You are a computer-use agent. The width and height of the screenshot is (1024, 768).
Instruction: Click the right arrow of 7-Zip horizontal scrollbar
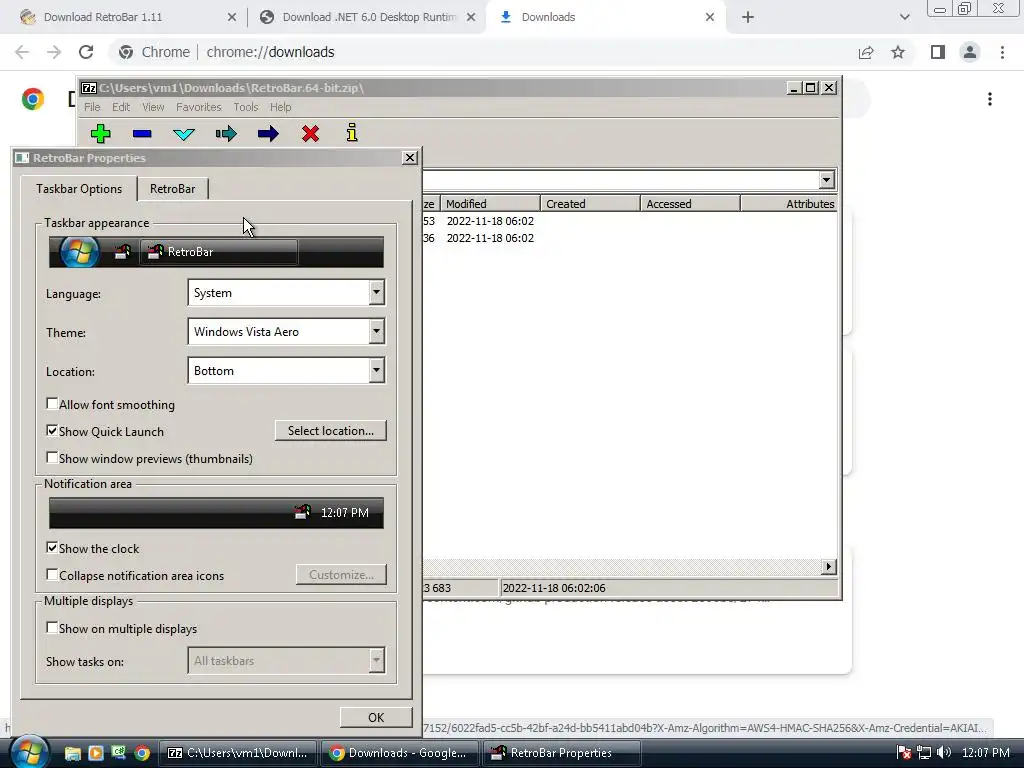828,566
